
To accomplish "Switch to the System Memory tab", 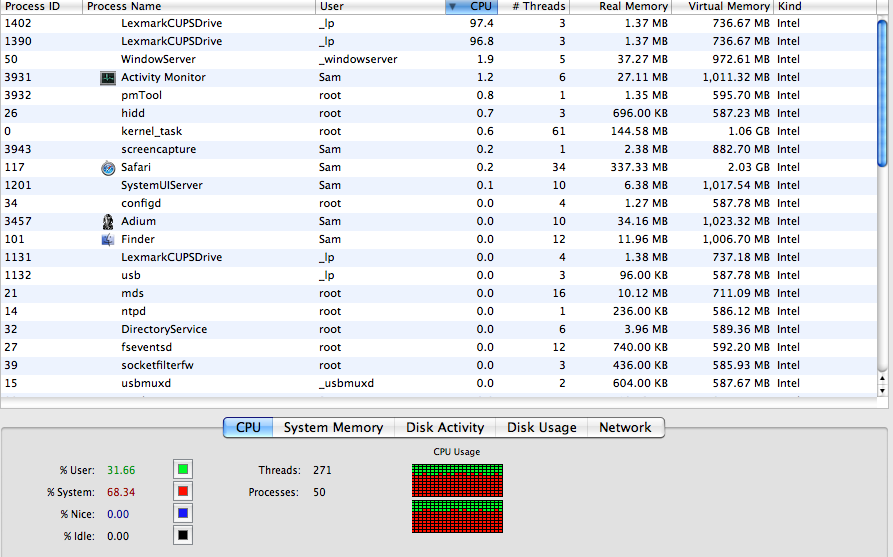I will point(333,428).
